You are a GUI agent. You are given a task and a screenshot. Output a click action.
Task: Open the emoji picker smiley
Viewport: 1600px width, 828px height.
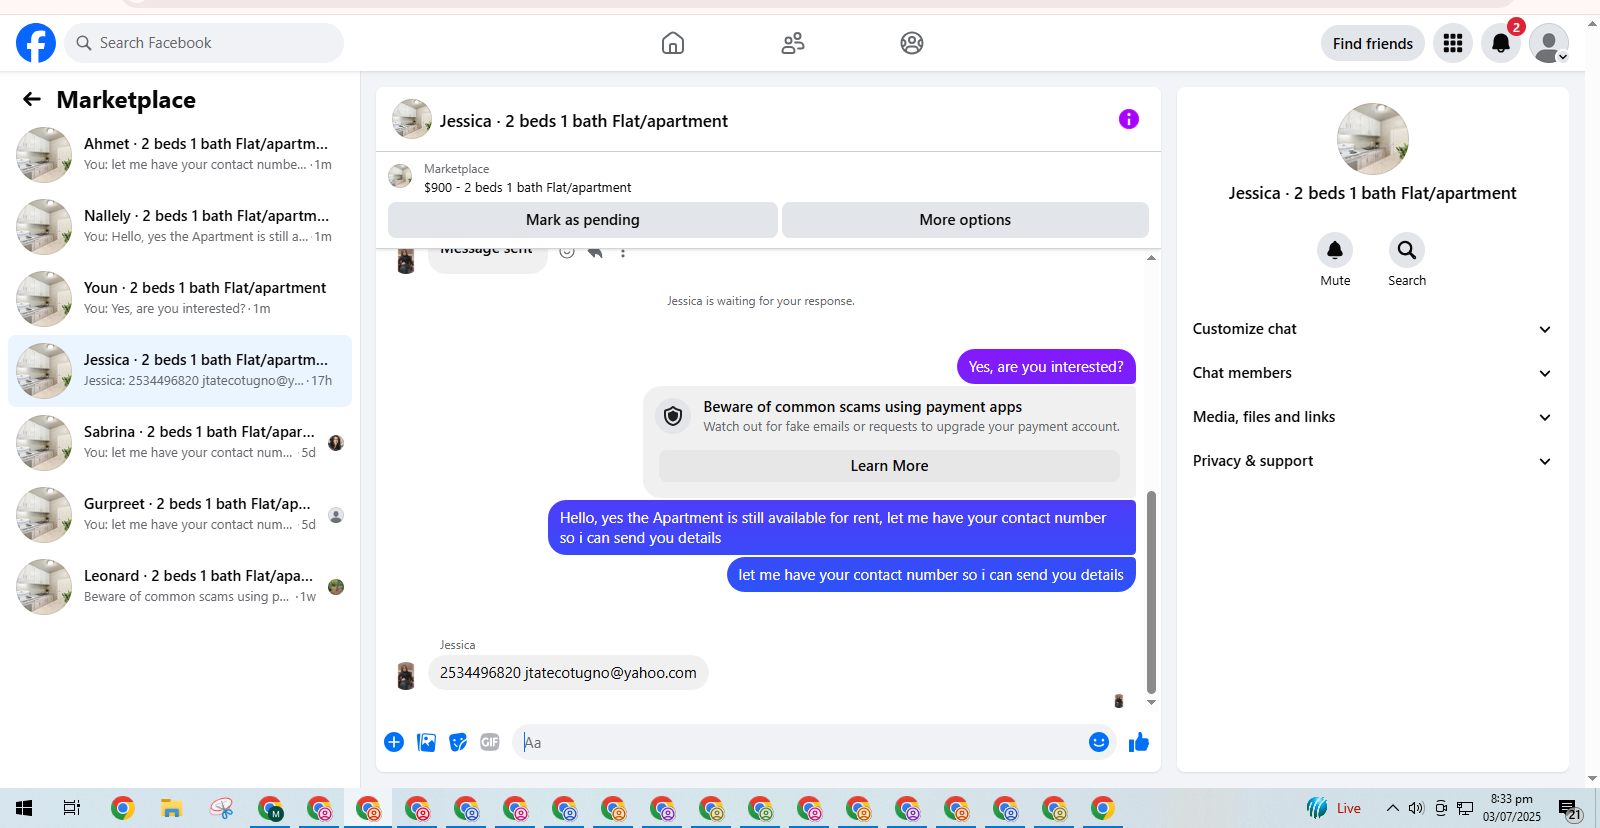[1099, 742]
